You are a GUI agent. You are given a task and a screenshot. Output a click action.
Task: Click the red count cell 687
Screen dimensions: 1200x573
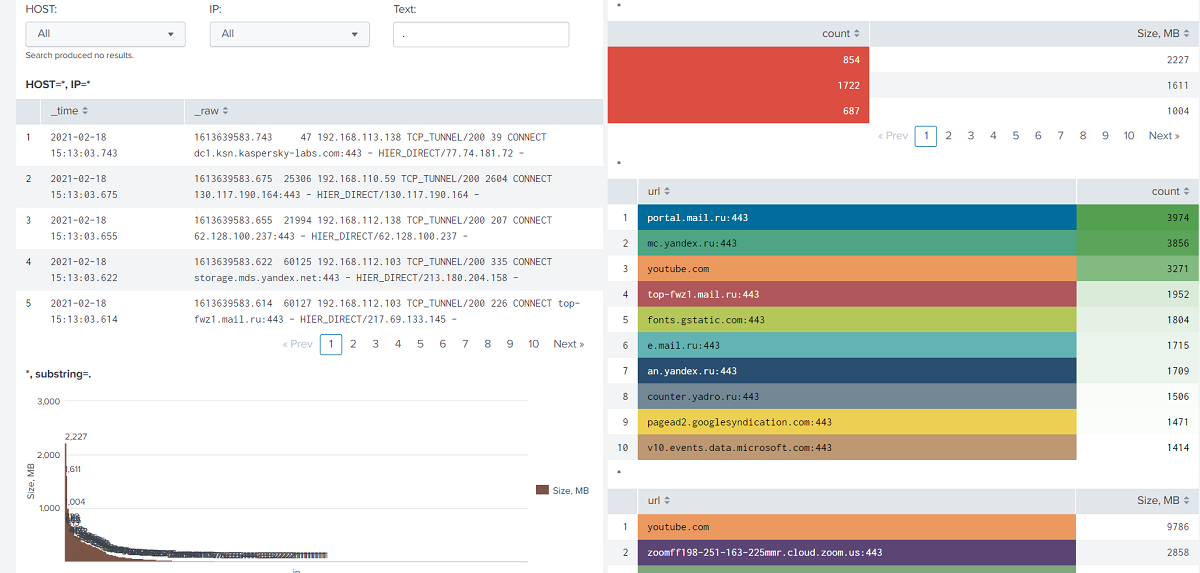point(738,111)
